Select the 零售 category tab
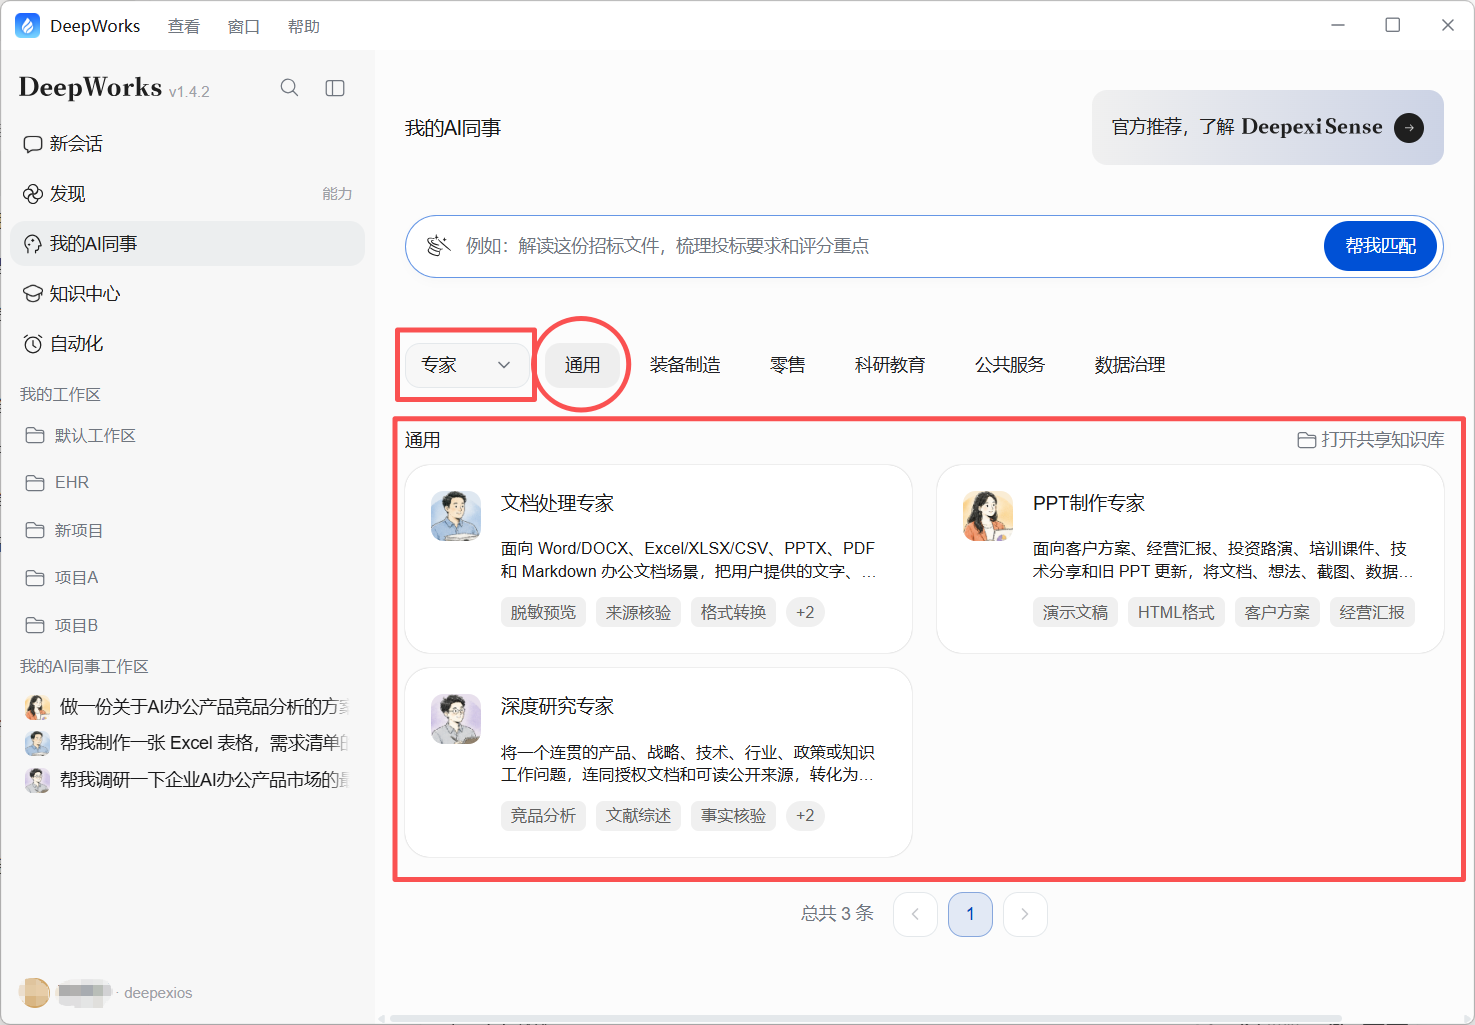The width and height of the screenshot is (1475, 1025). pyautogui.click(x=788, y=365)
